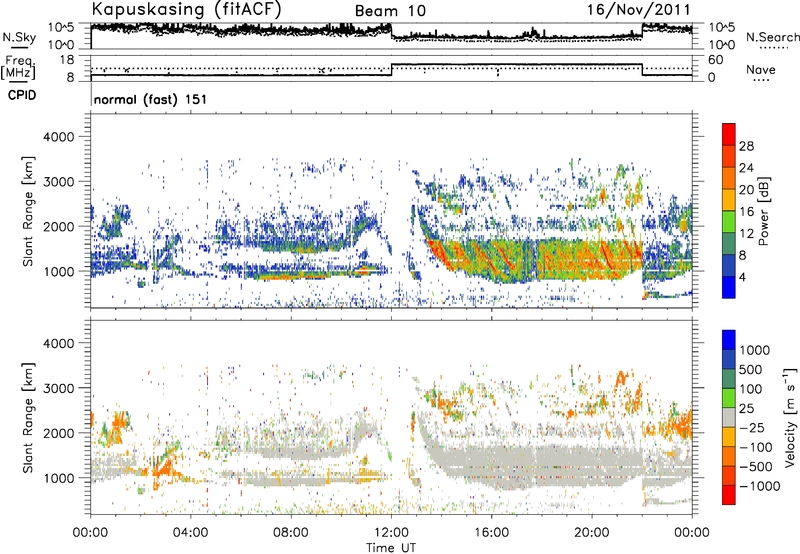The height and width of the screenshot is (554, 800).
Task: Click the "N.Sky" legend label
Action: [19, 37]
